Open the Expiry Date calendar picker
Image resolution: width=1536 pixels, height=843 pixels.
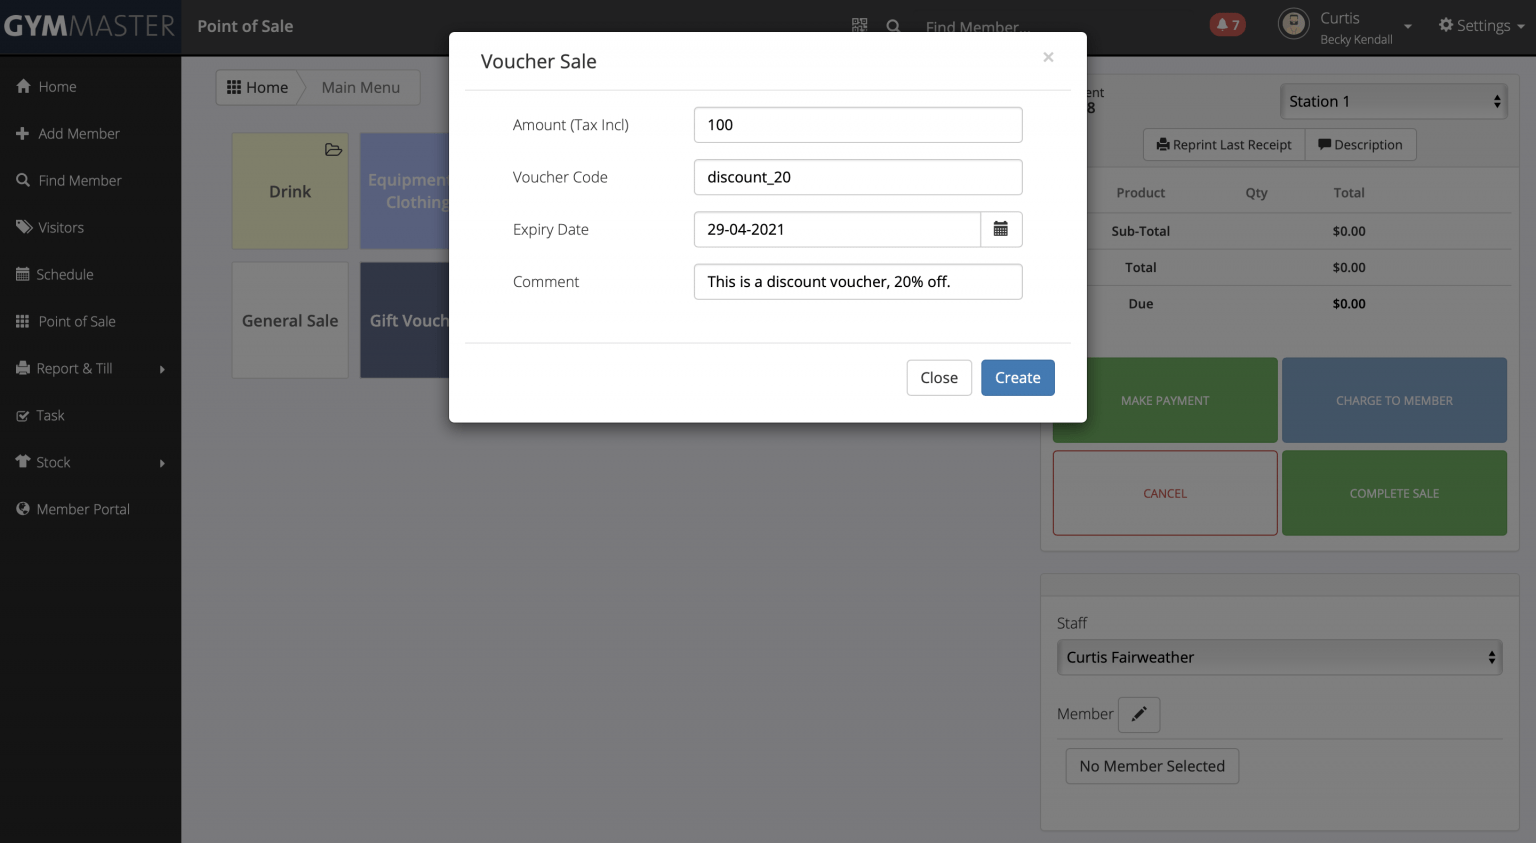point(1000,229)
